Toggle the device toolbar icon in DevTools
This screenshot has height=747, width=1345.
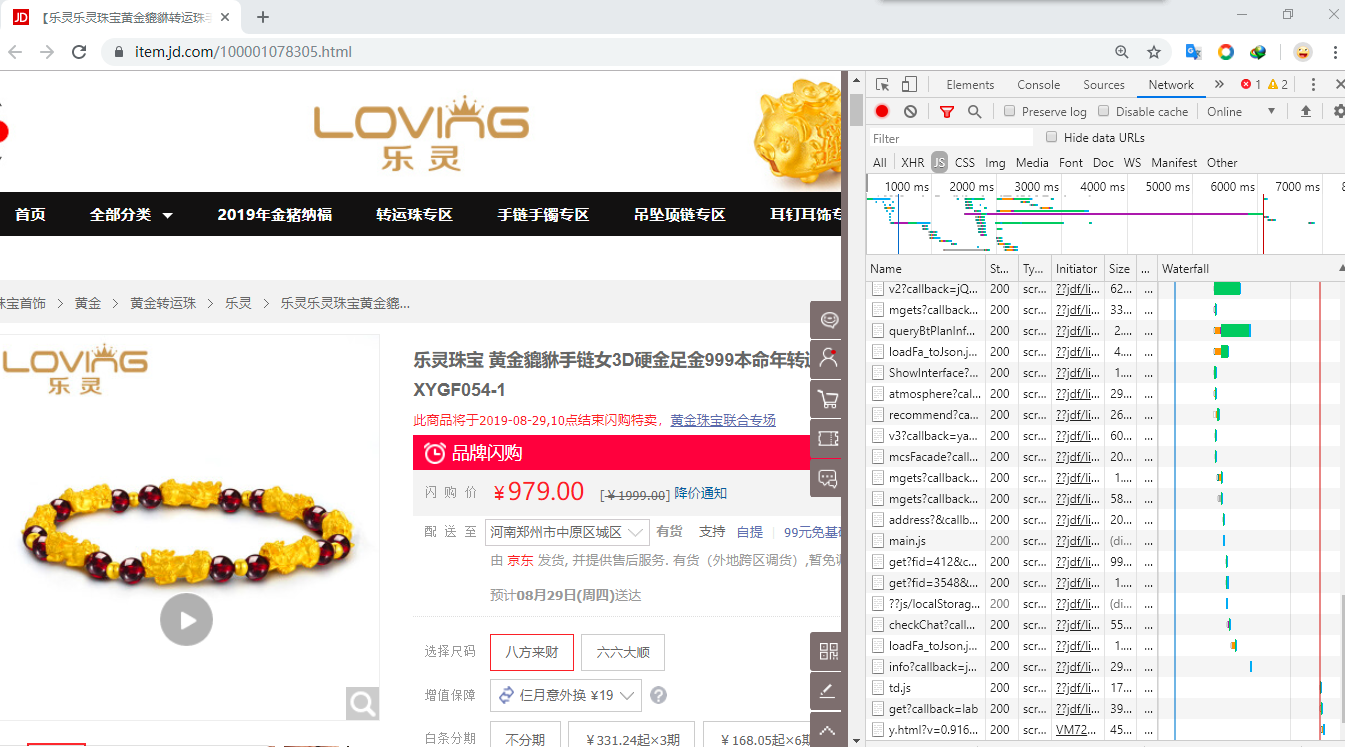[x=909, y=85]
